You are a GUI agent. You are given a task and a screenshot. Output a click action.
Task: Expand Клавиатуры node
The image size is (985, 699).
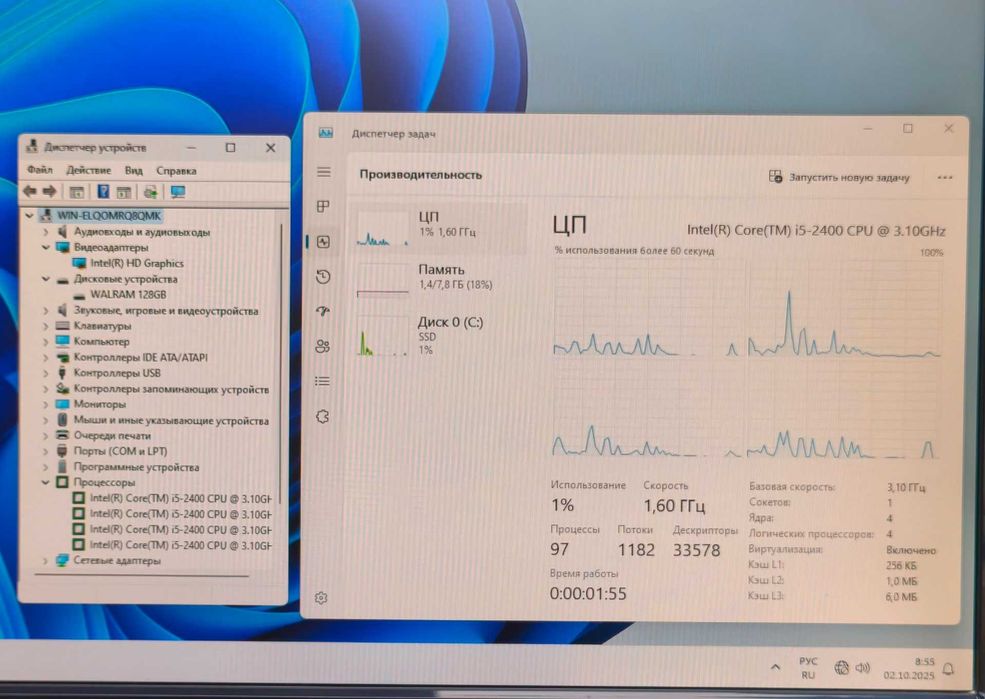[45, 326]
